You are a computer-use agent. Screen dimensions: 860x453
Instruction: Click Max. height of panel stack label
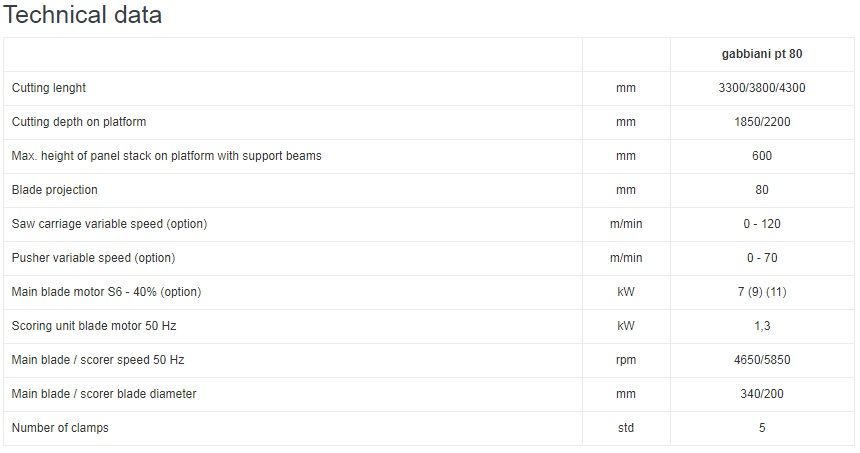pyautogui.click(x=167, y=156)
